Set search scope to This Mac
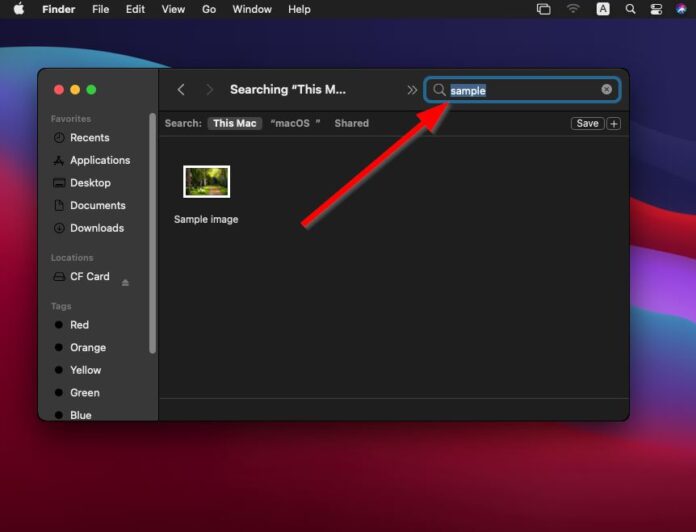Image resolution: width=696 pixels, height=532 pixels. click(x=234, y=123)
